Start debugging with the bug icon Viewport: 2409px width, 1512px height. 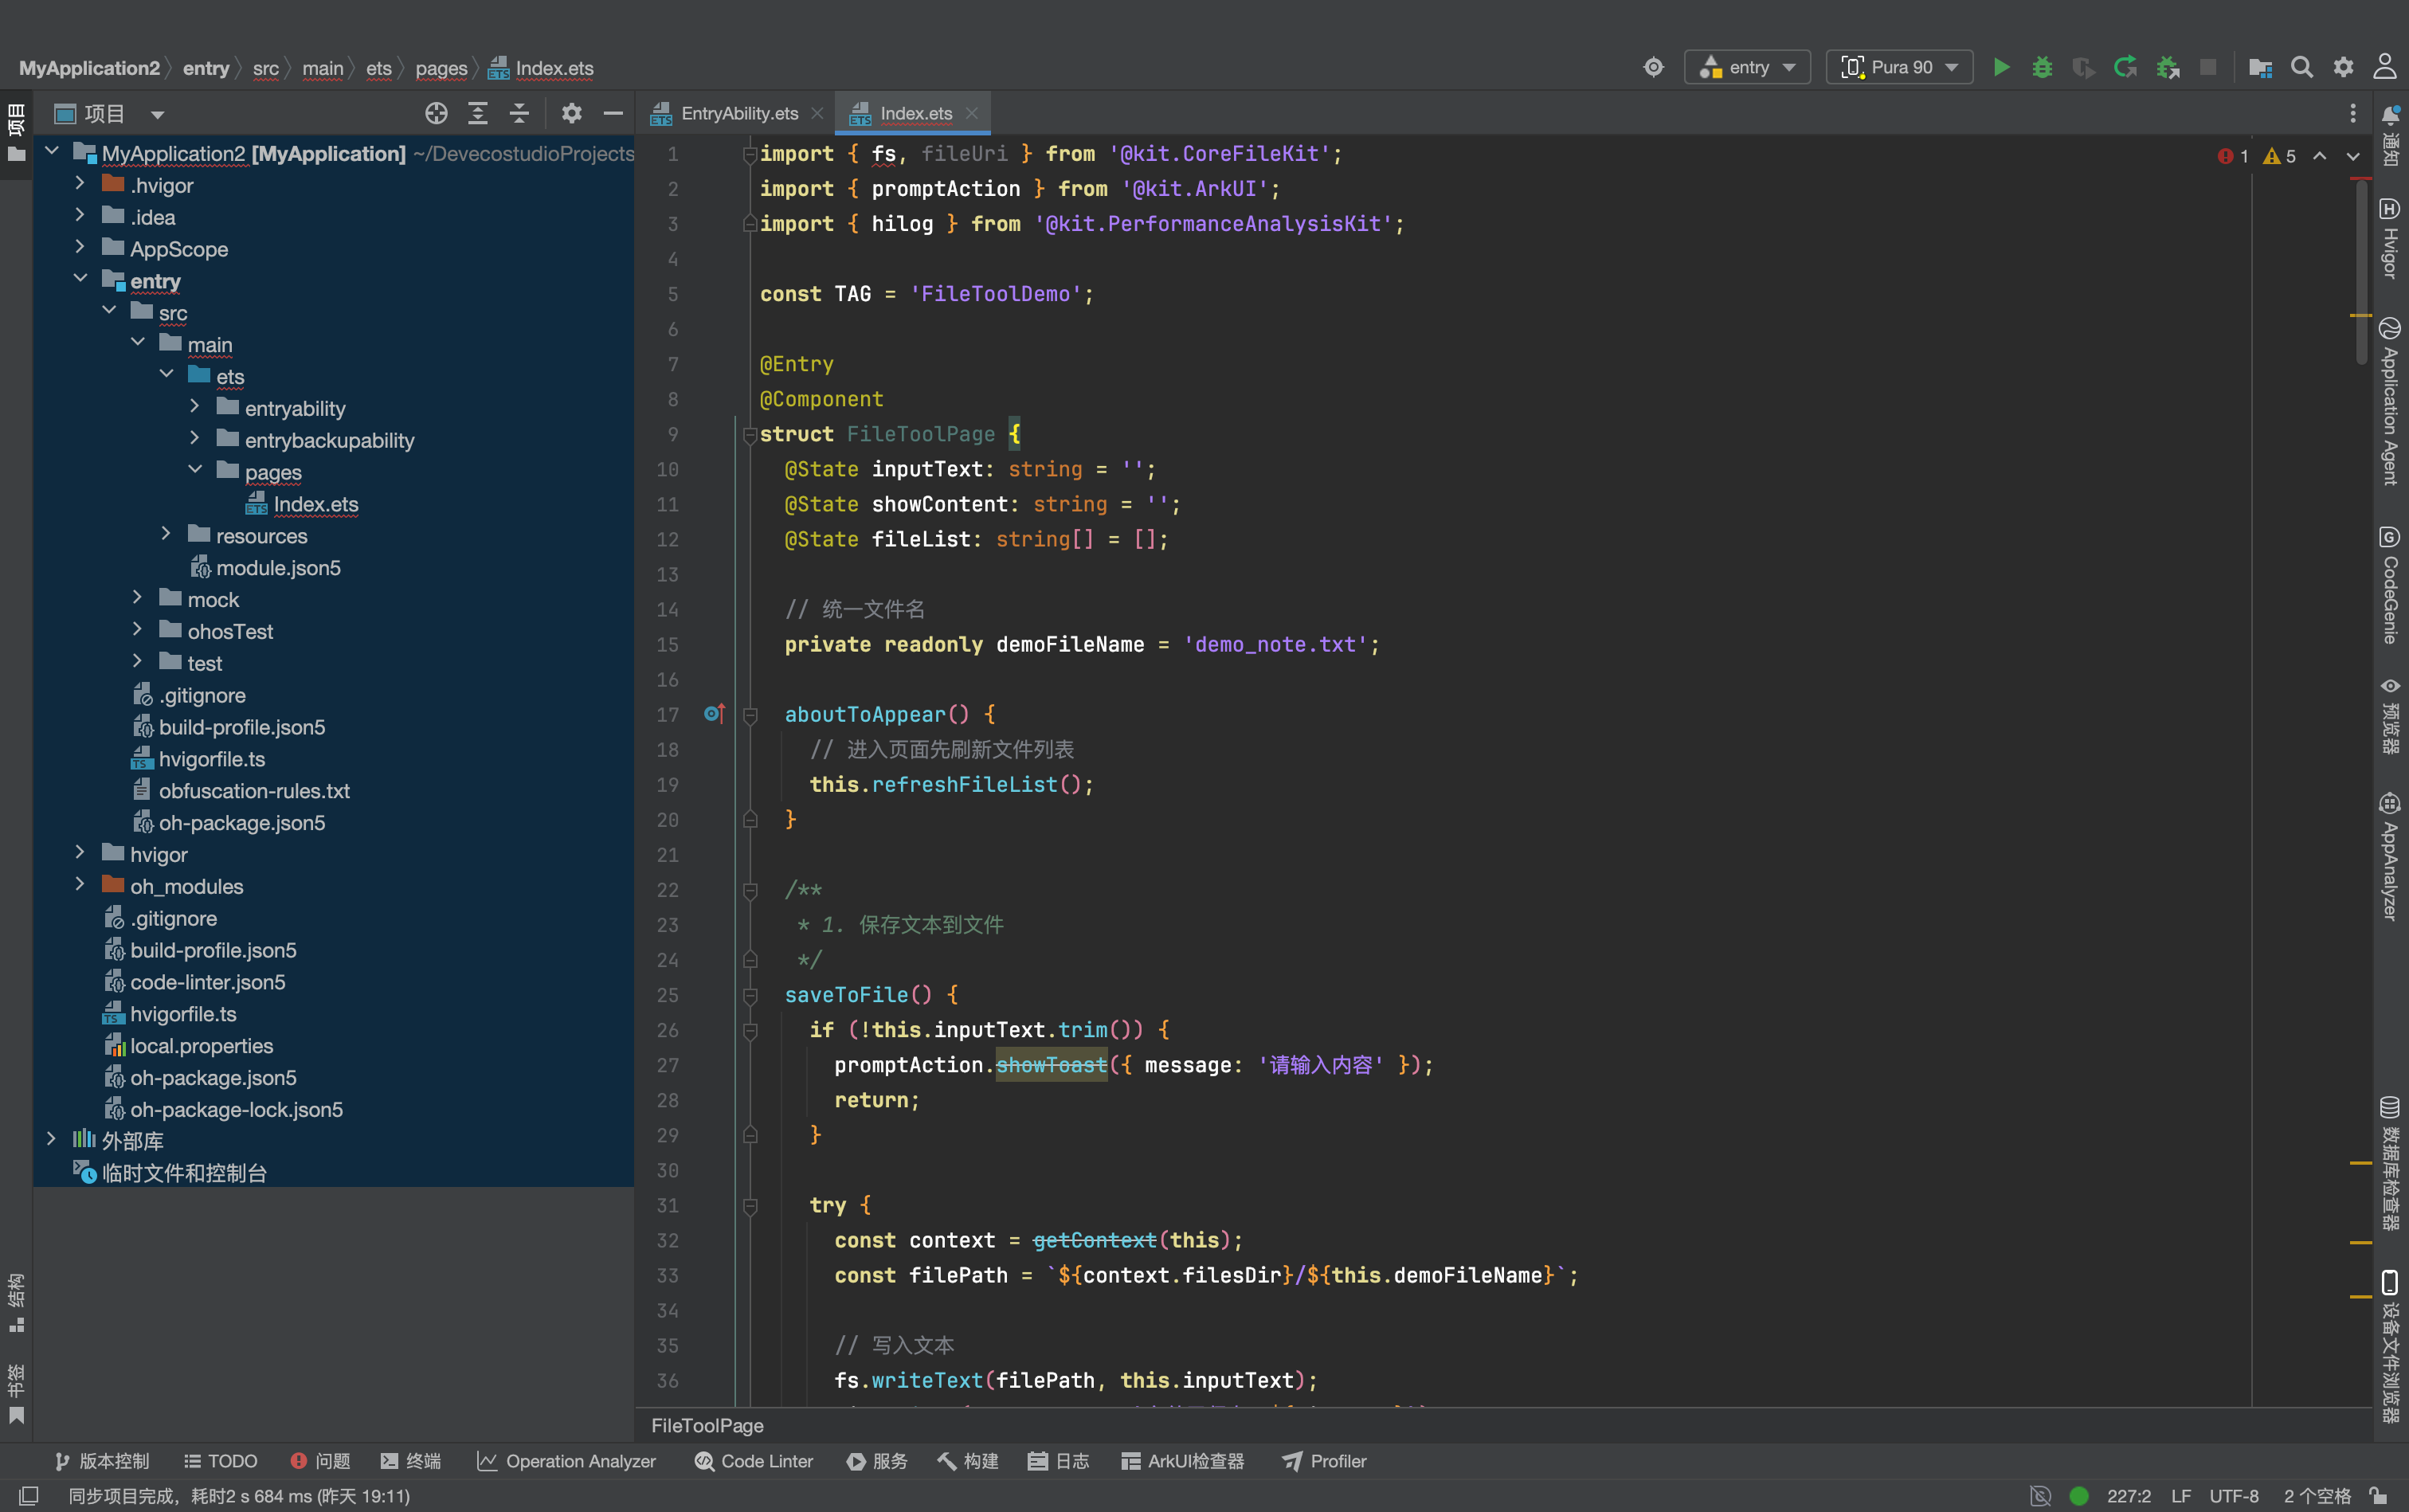pos(2042,67)
